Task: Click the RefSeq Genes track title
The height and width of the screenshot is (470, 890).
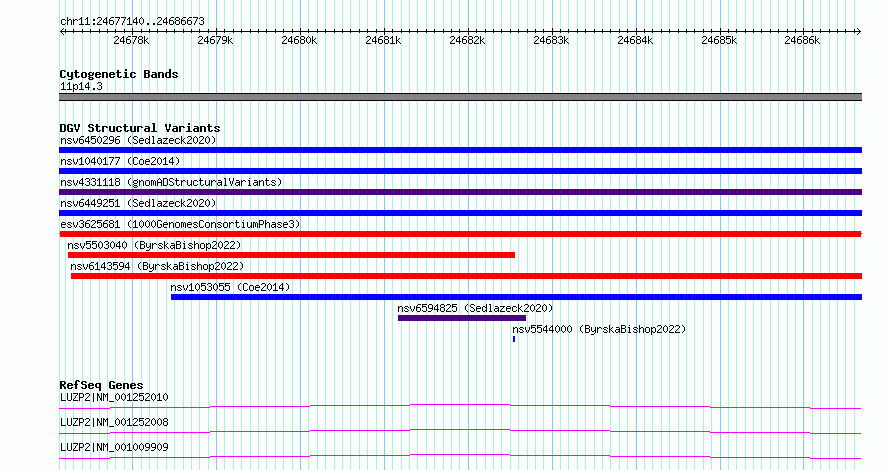Action: [101, 385]
